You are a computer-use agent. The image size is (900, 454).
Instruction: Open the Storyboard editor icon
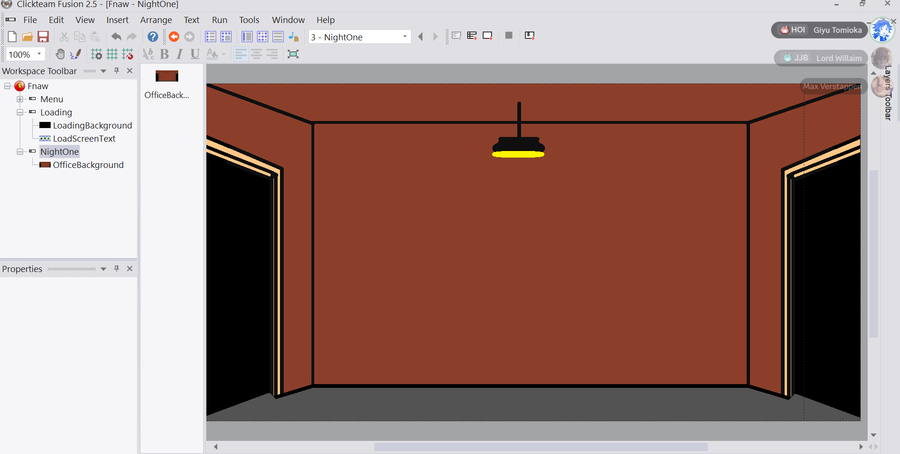coord(211,37)
